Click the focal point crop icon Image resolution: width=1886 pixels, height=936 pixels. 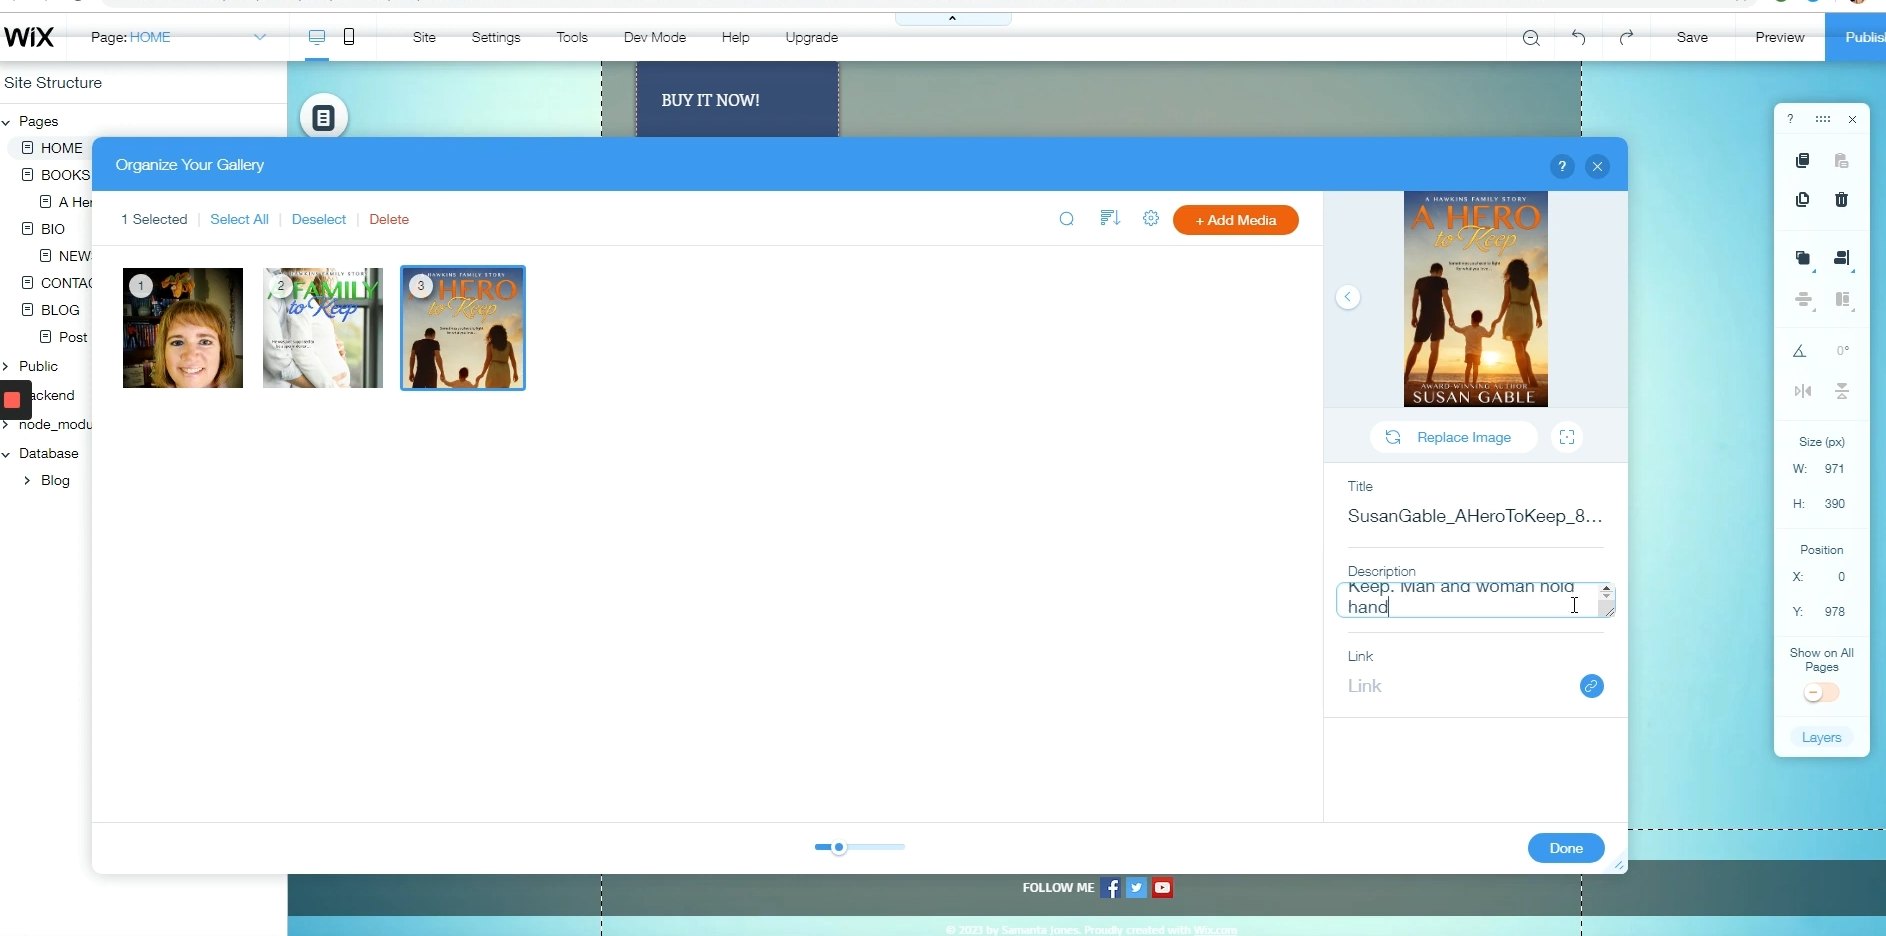1567,437
